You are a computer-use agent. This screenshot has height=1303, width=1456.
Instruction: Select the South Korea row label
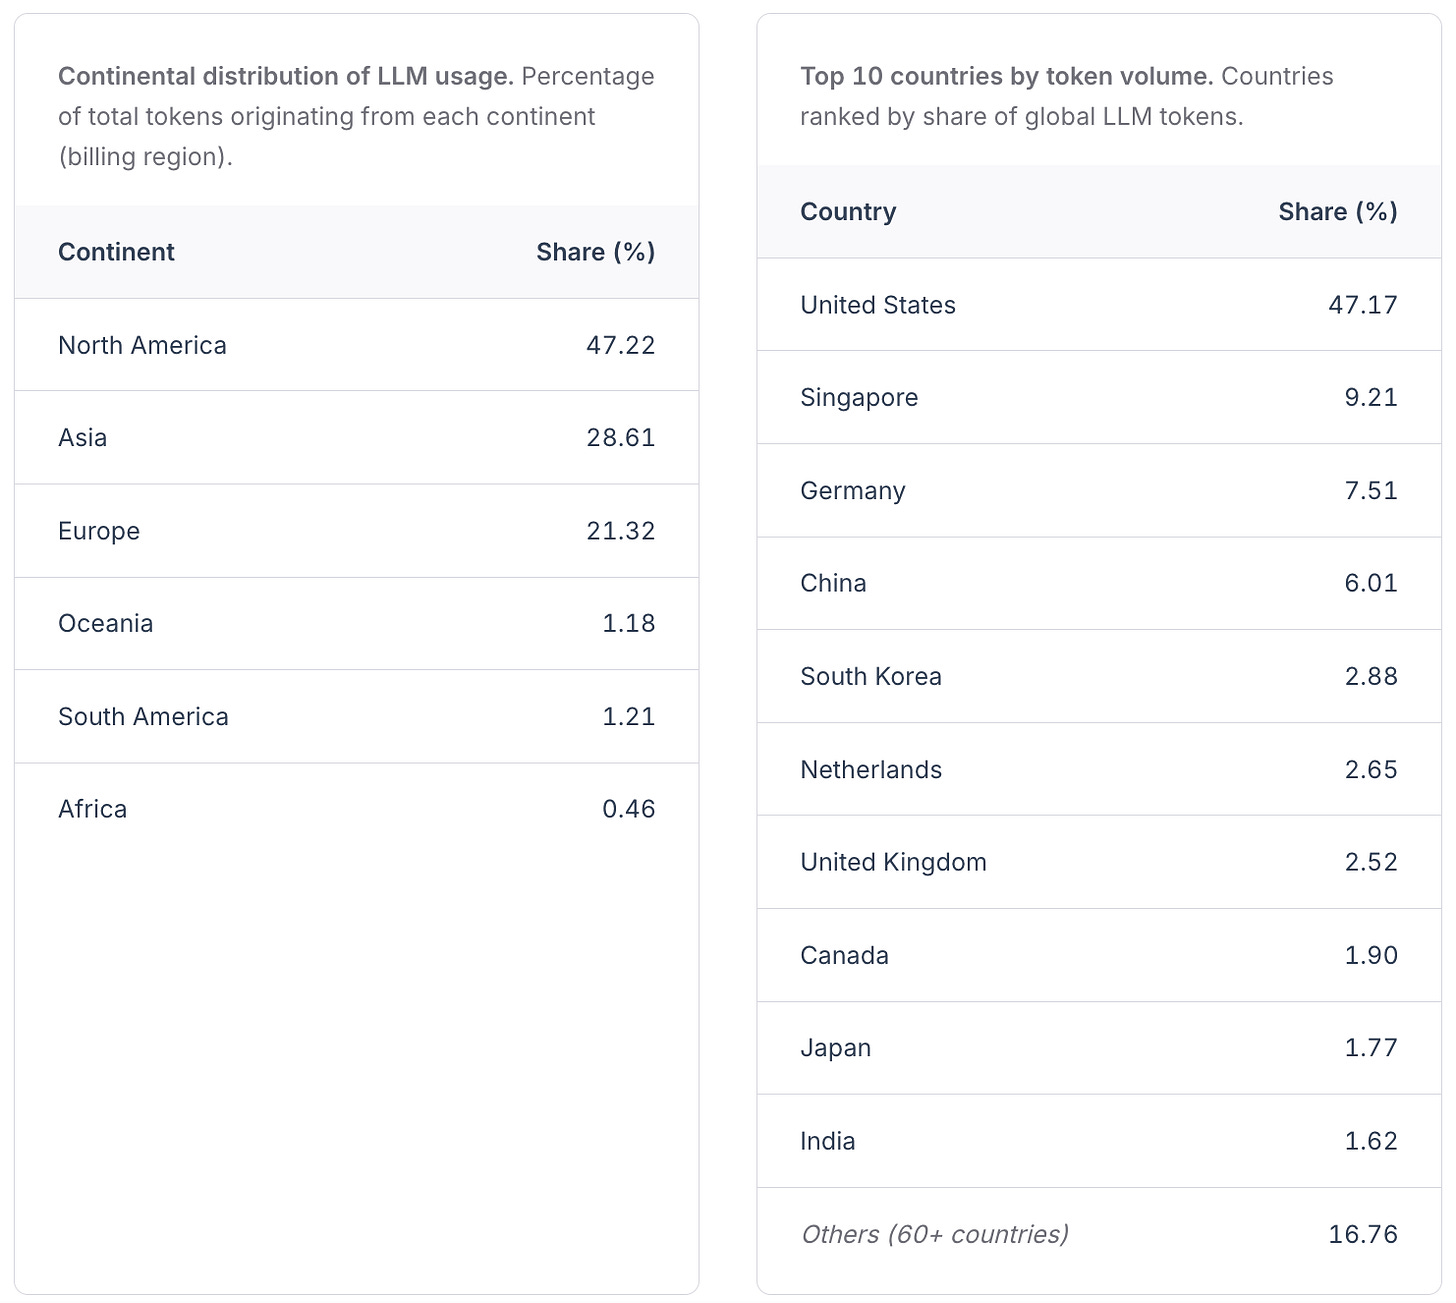click(x=870, y=677)
